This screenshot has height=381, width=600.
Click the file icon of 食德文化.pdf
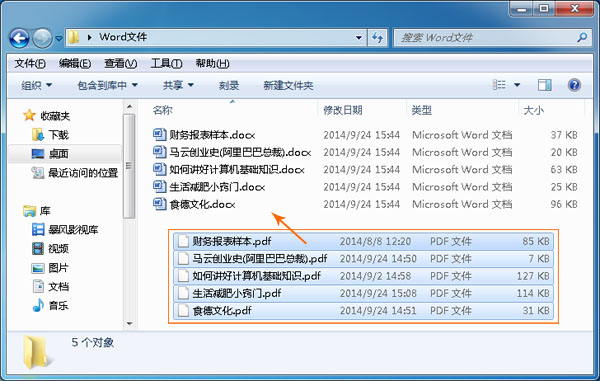coord(183,311)
